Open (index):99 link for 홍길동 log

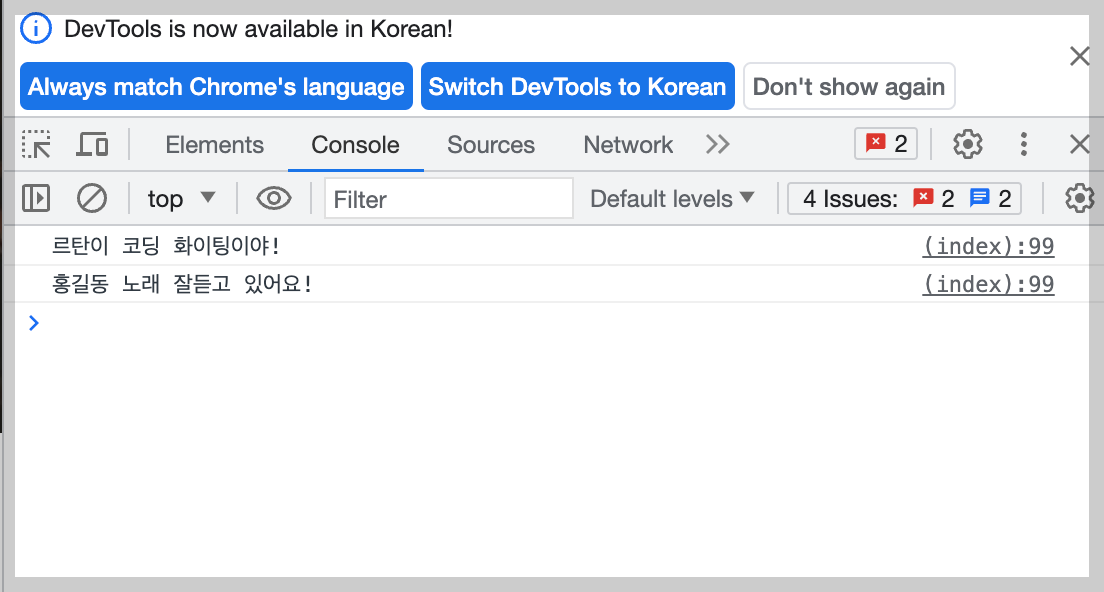tap(989, 284)
